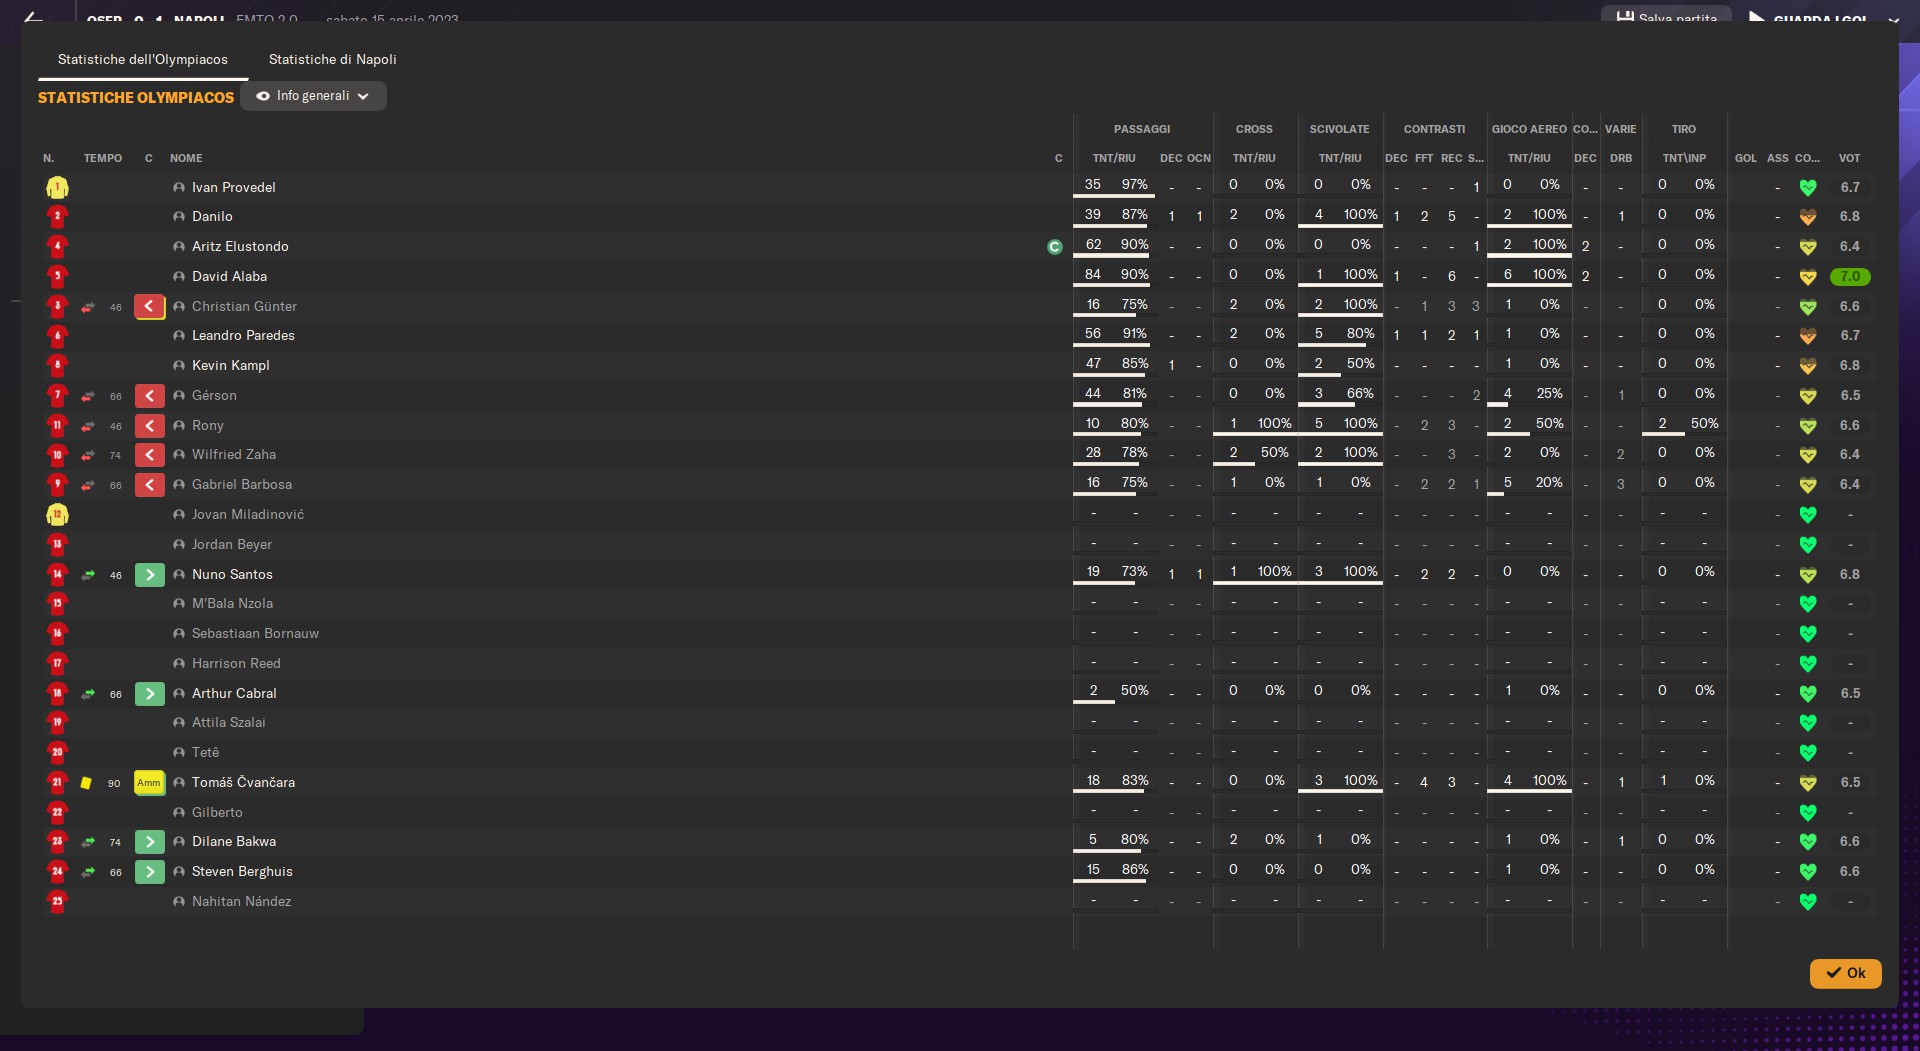Open the Statistiche di Napoli tab
This screenshot has height=1051, width=1920.
coord(332,59)
